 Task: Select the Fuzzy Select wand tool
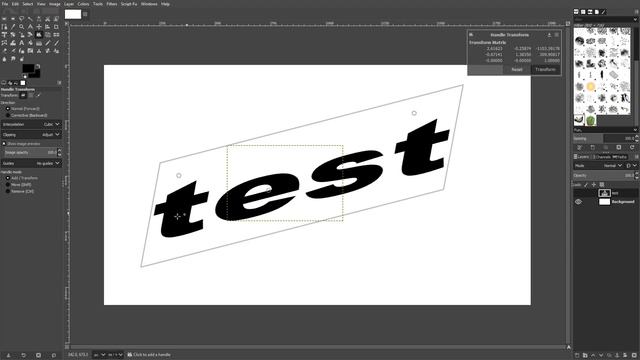point(30,18)
